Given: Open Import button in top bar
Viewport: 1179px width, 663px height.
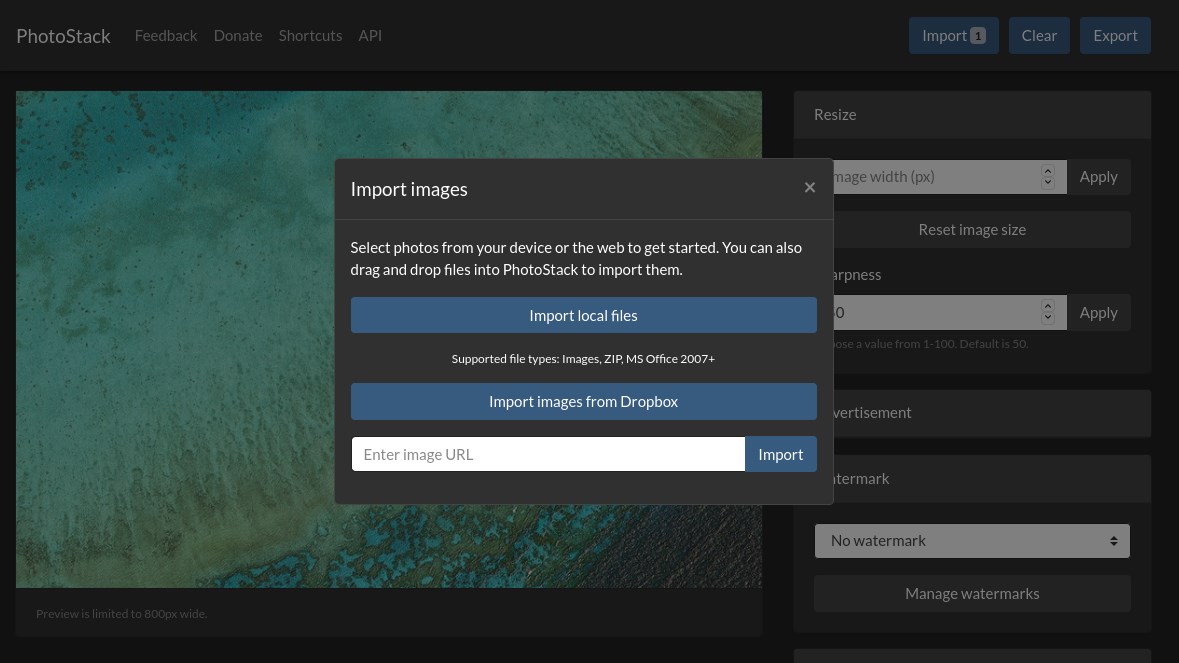Looking at the screenshot, I should 953,35.
